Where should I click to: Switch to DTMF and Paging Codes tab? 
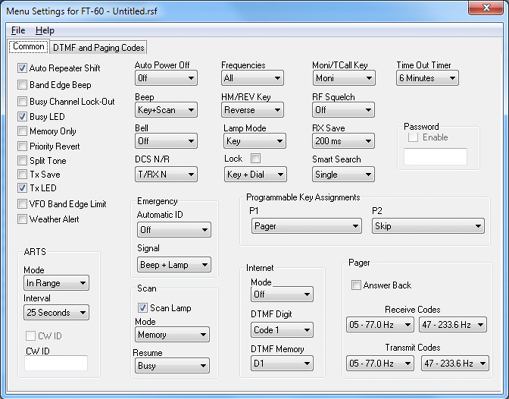coord(98,48)
